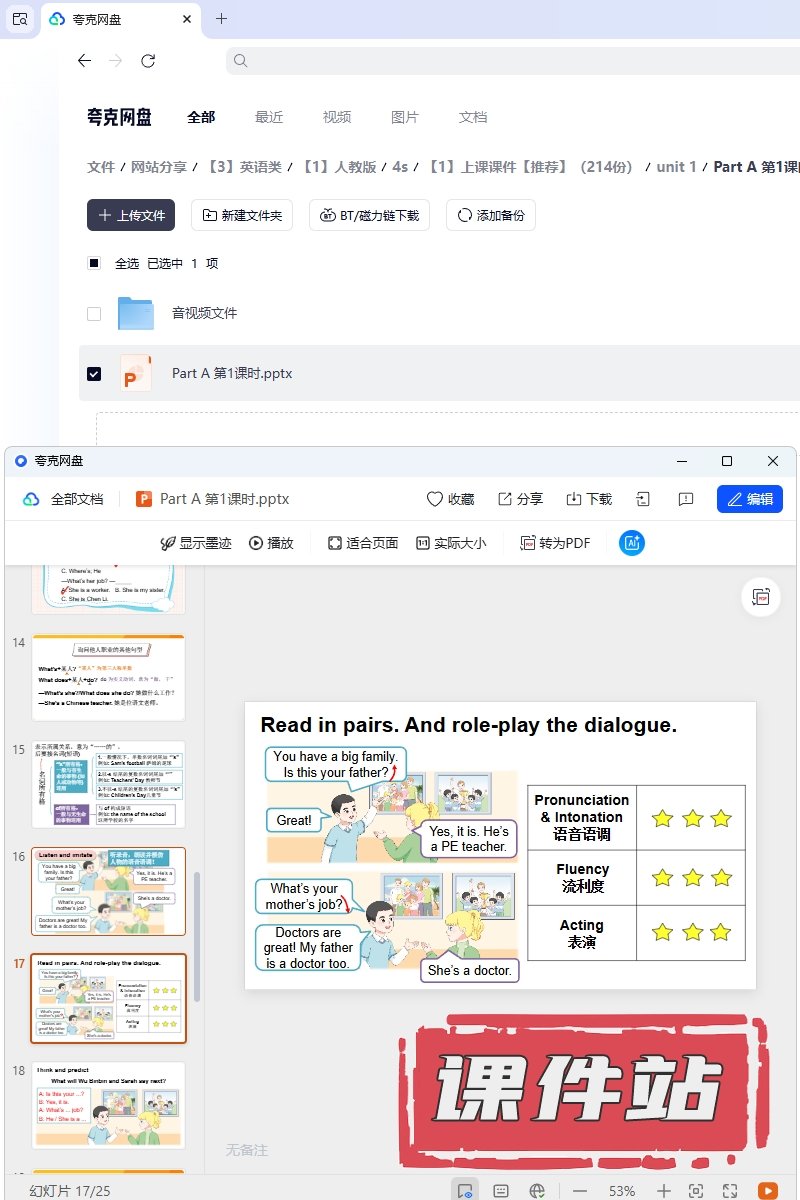
Task: Check the 音视频文件 folder checkbox
Action: tap(94, 313)
